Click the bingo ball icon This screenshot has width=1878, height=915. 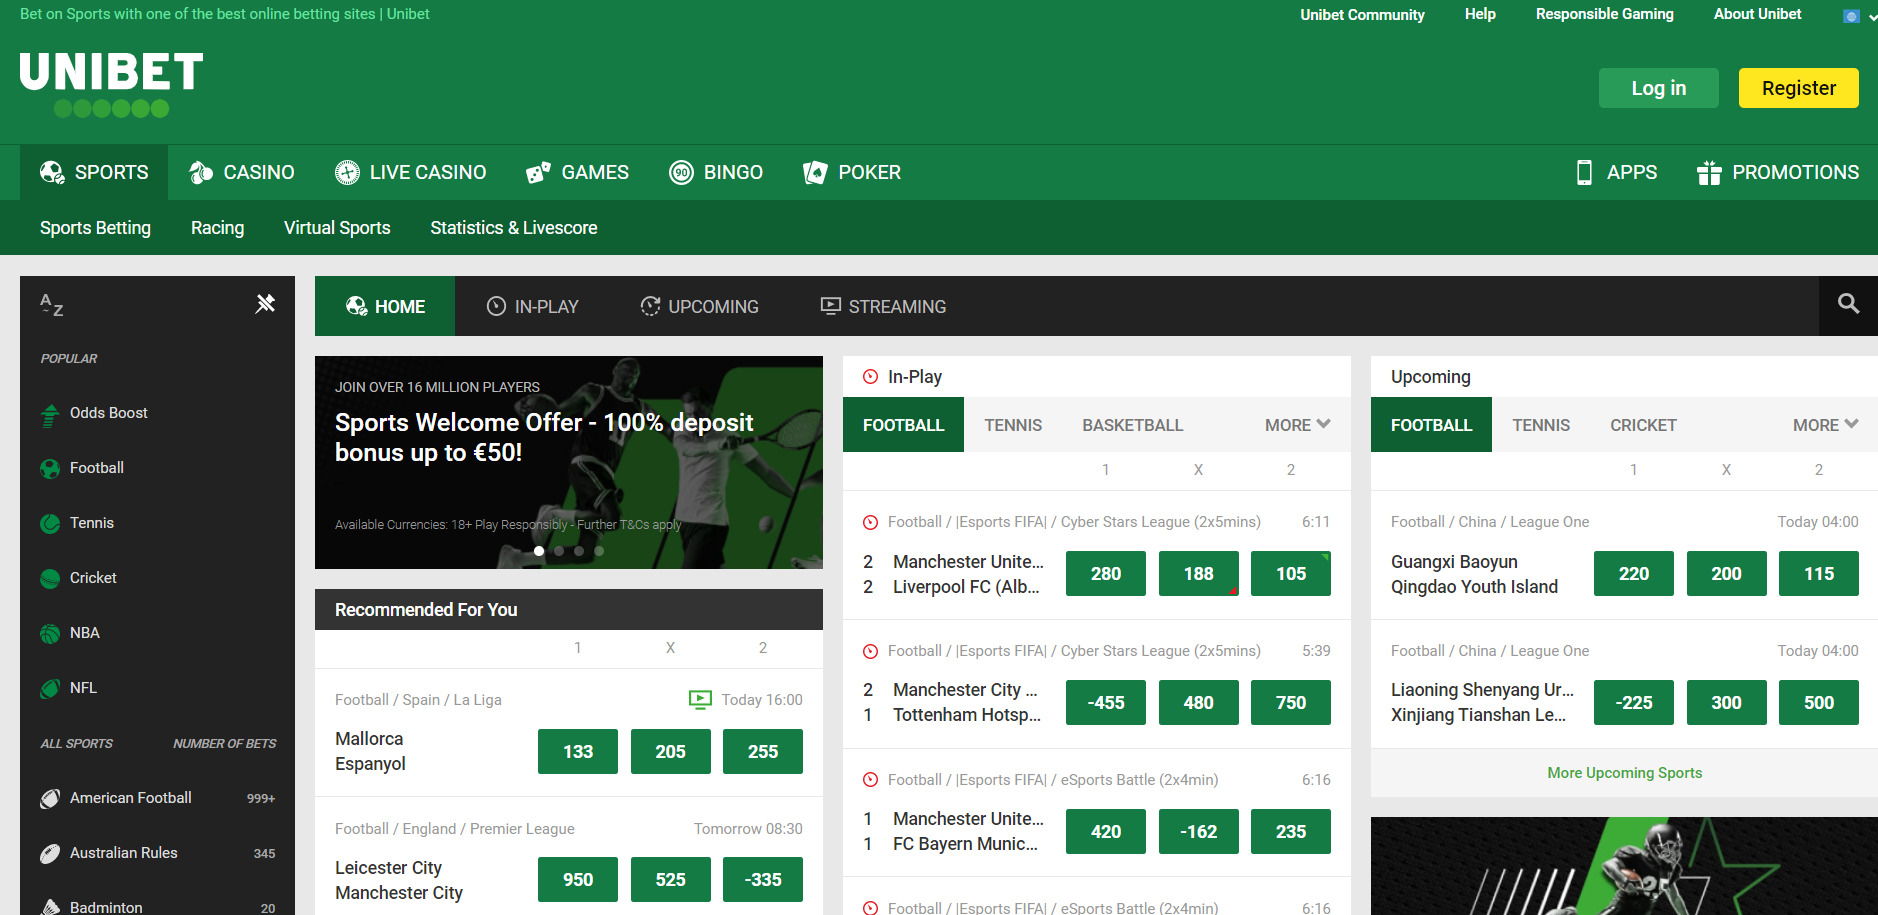point(681,172)
